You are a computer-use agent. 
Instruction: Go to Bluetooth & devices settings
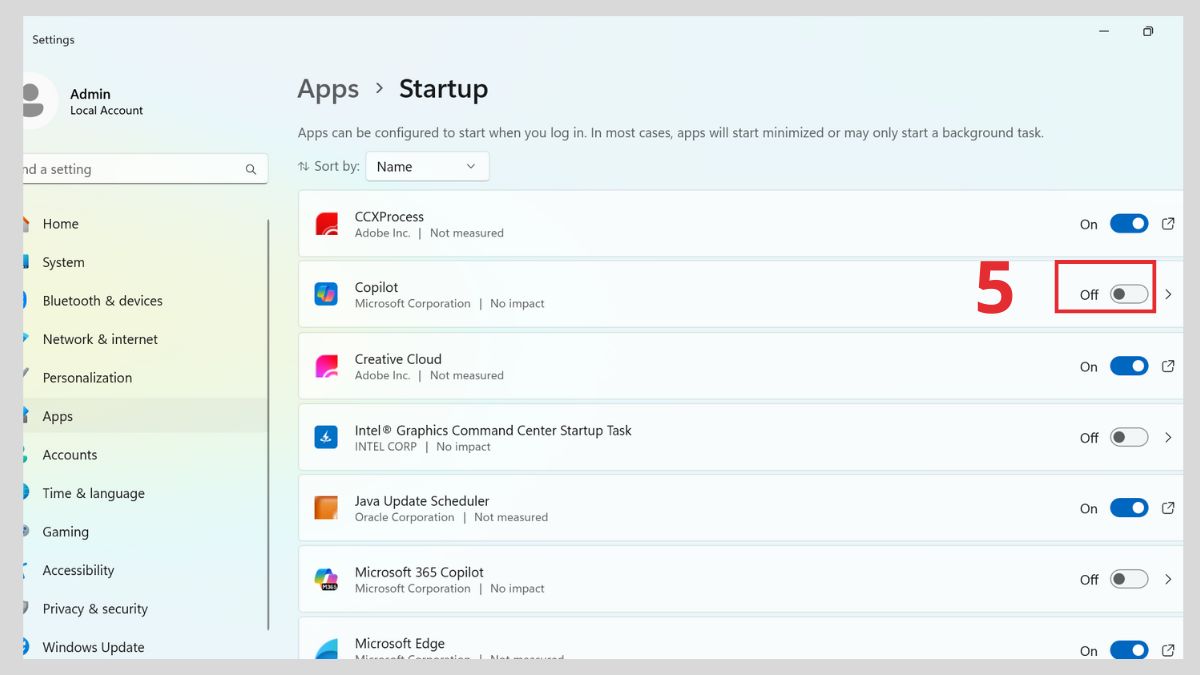pyautogui.click(x=102, y=301)
